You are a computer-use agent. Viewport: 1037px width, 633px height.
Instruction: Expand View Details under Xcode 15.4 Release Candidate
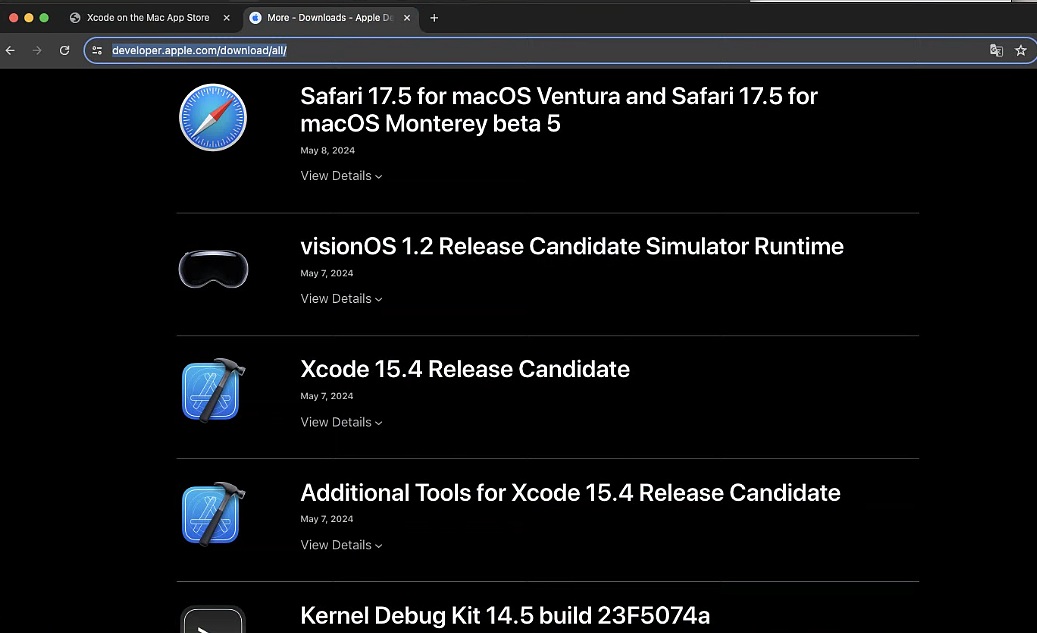pyautogui.click(x=341, y=422)
